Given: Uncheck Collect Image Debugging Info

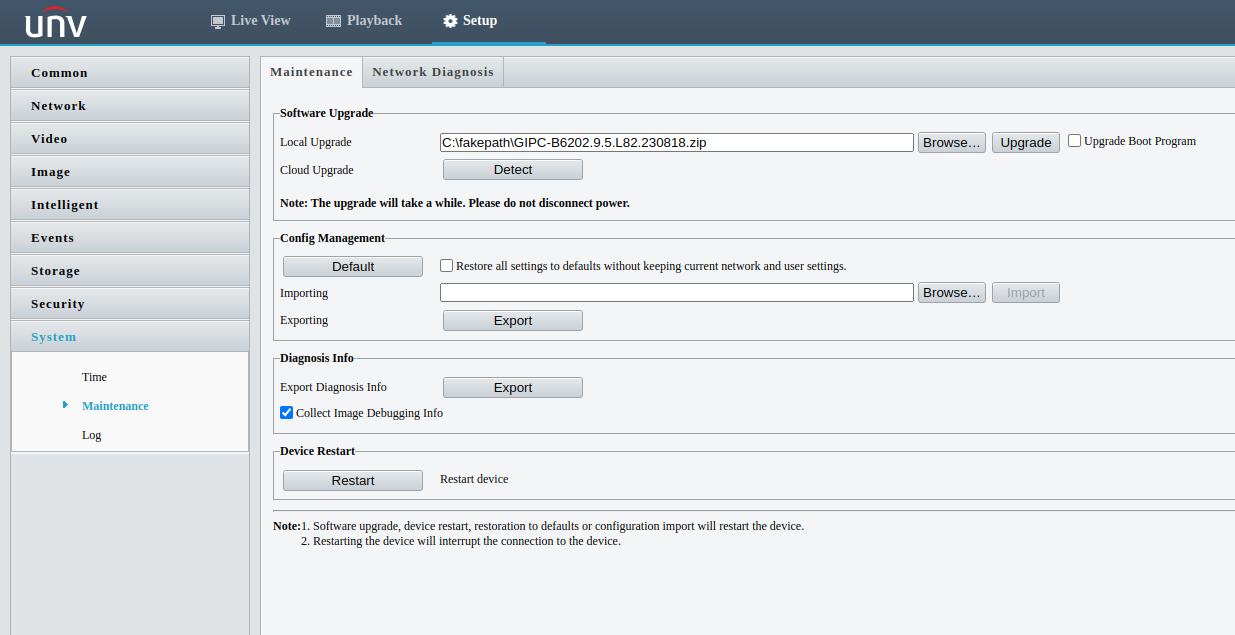Looking at the screenshot, I should [287, 413].
